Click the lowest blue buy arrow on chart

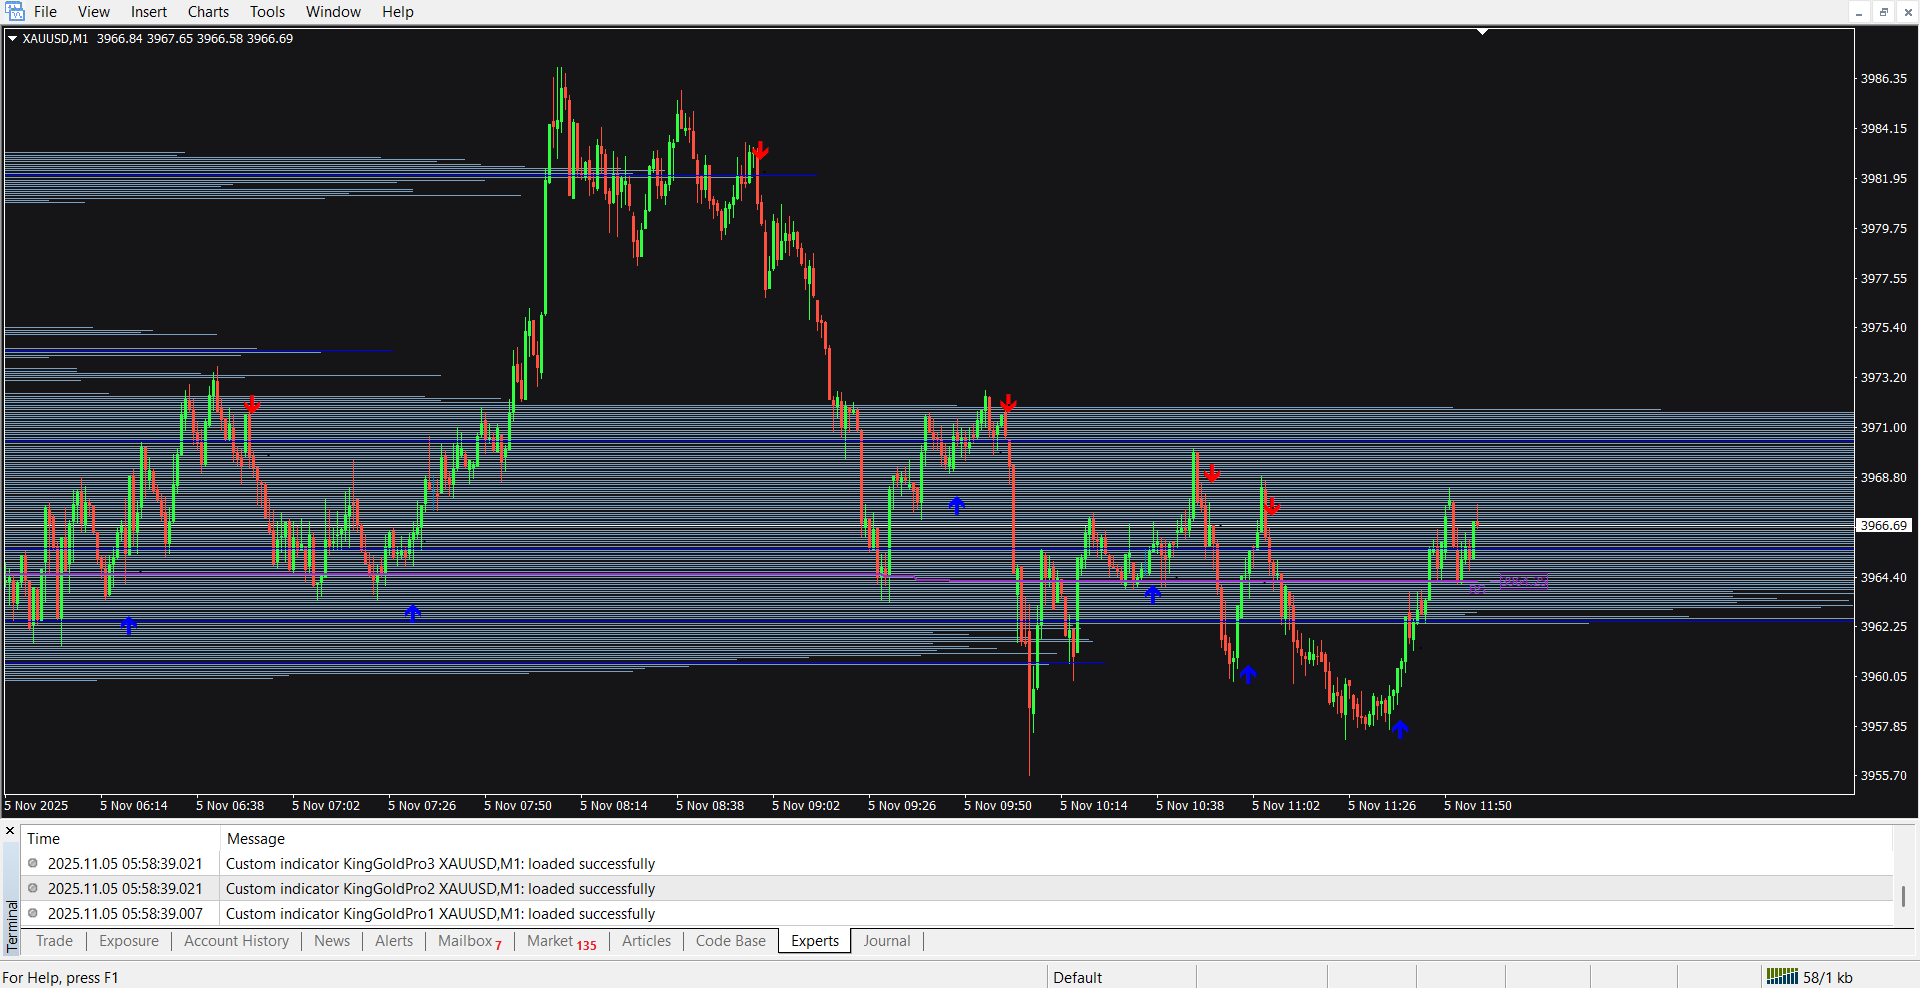(x=1400, y=729)
